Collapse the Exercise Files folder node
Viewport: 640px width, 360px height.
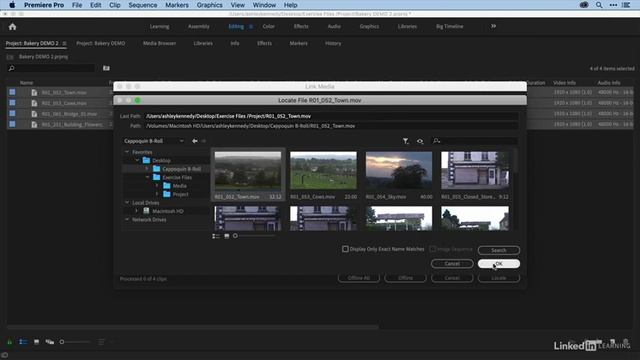147,177
